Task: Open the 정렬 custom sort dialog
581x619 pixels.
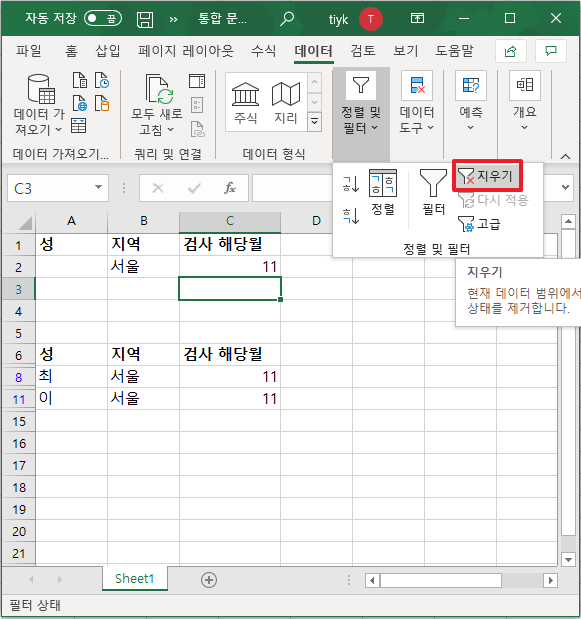Action: point(383,193)
